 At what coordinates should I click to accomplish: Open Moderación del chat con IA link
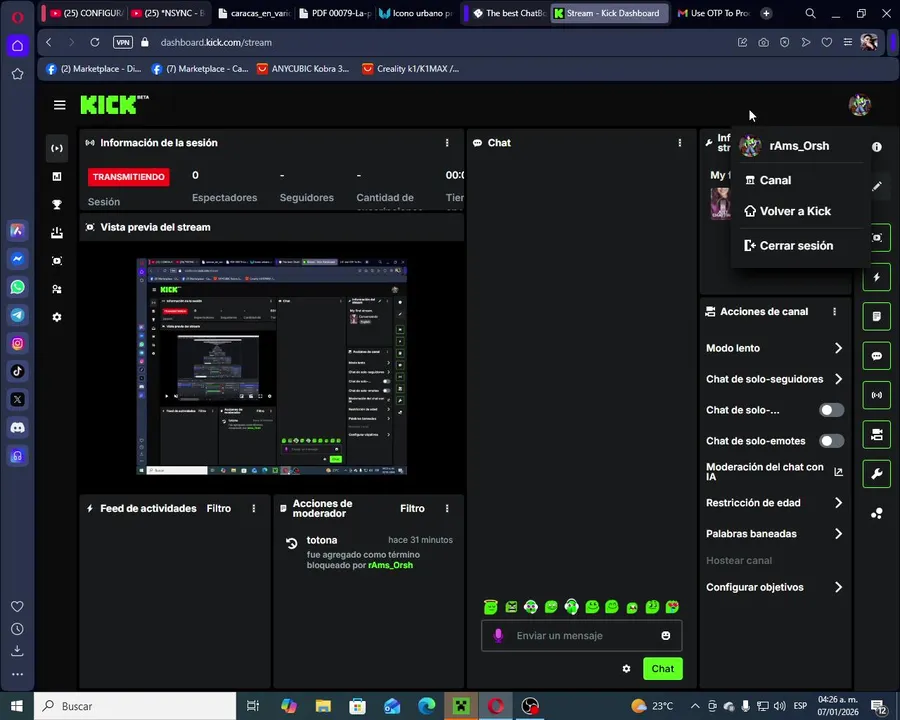tap(774, 472)
